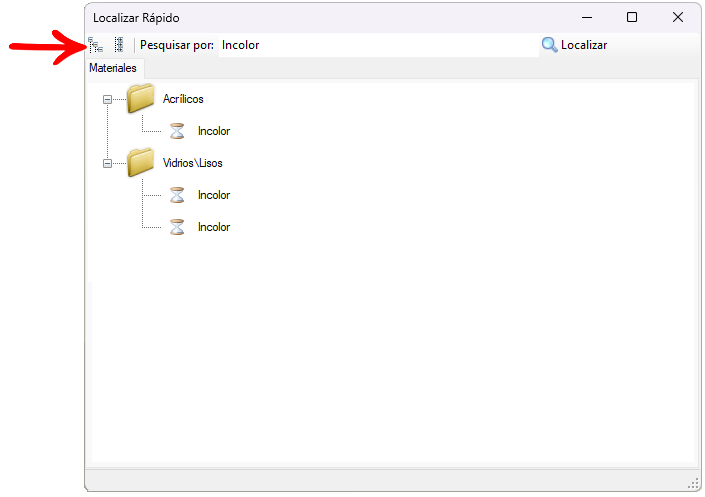Switch to the Materiales tab

[x=113, y=68]
